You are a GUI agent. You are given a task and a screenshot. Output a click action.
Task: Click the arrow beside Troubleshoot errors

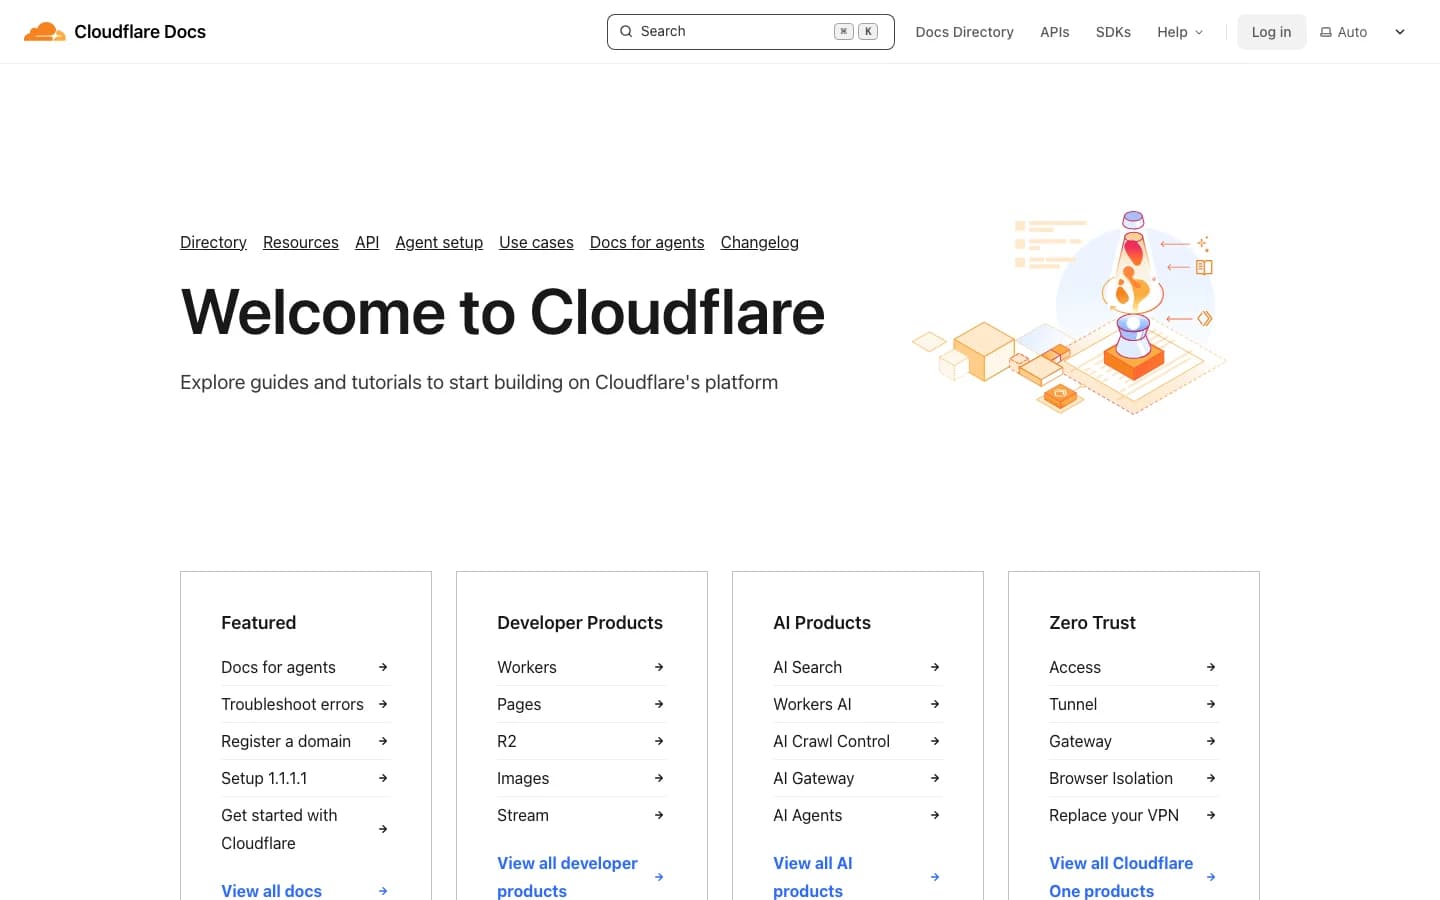point(383,704)
